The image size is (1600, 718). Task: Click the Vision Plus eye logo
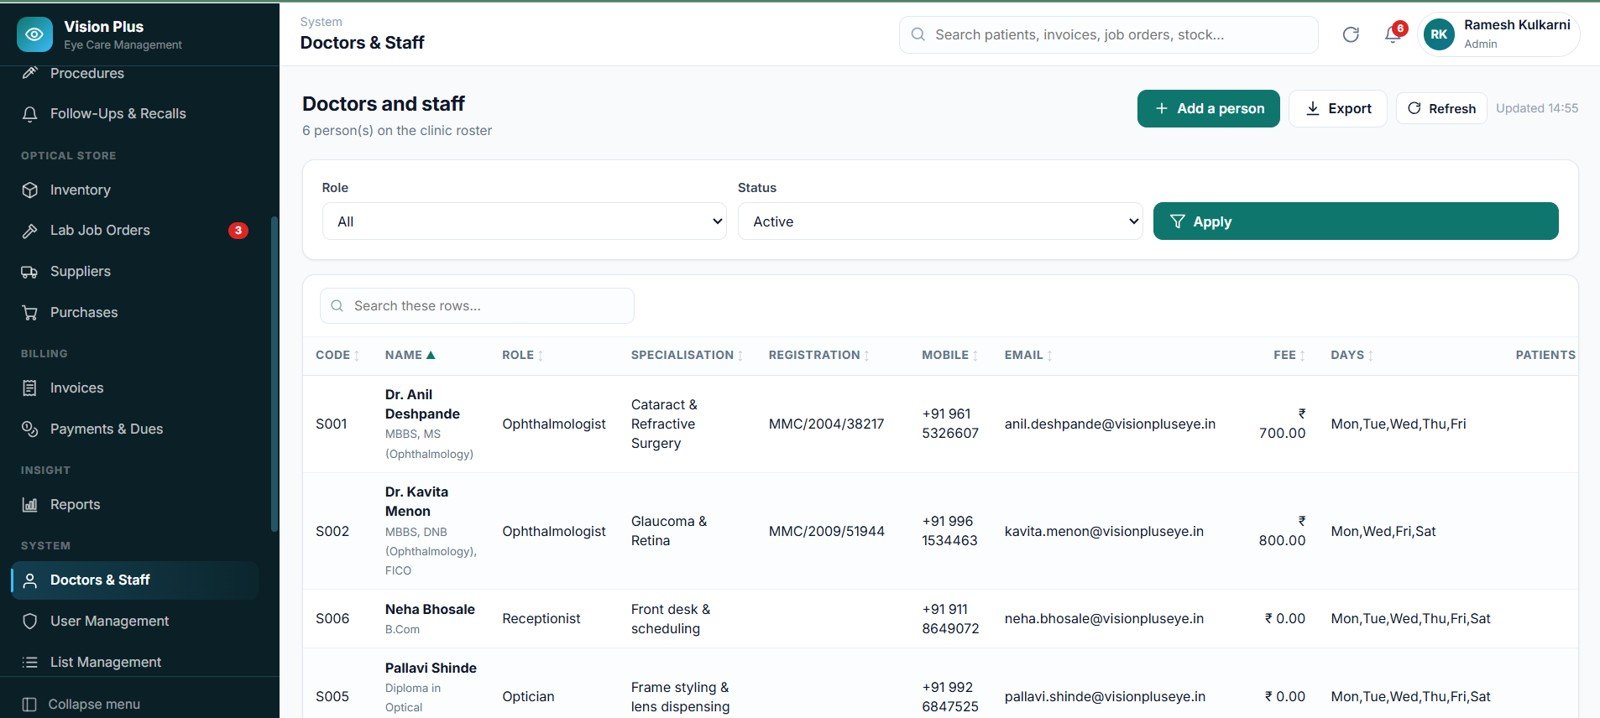pos(34,34)
